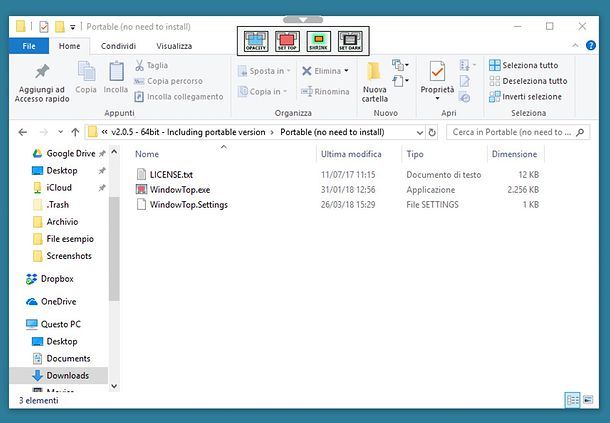Click the Rinomina button

325,91
